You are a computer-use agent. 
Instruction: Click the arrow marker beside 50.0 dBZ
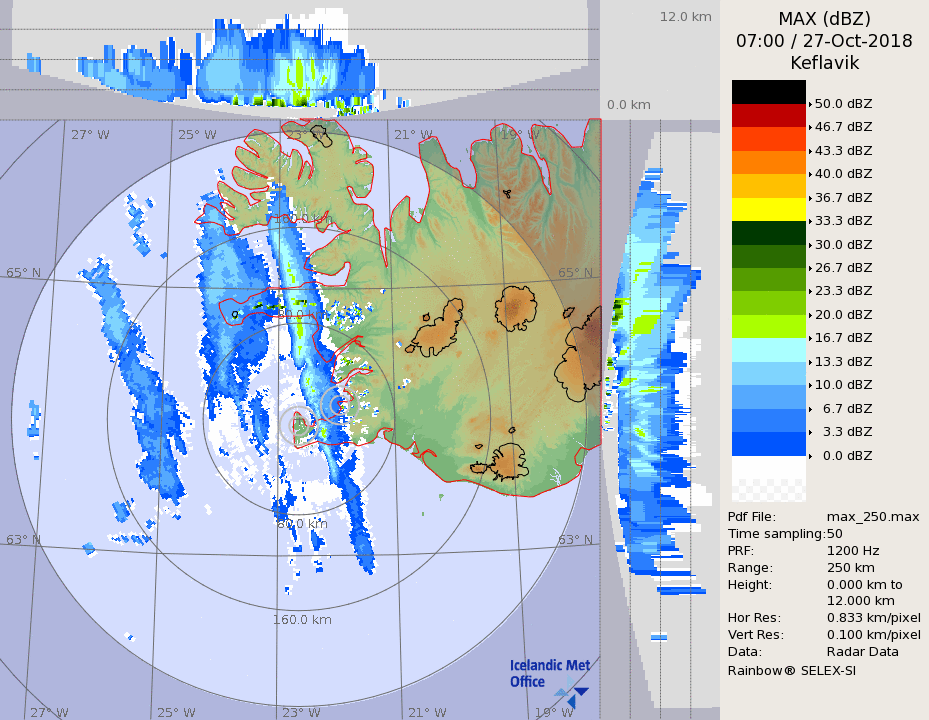[810, 104]
